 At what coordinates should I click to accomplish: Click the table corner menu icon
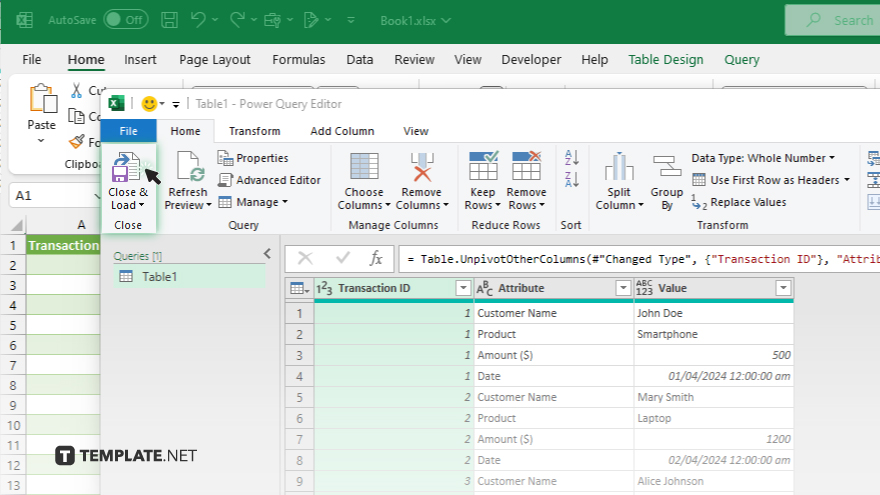(299, 288)
